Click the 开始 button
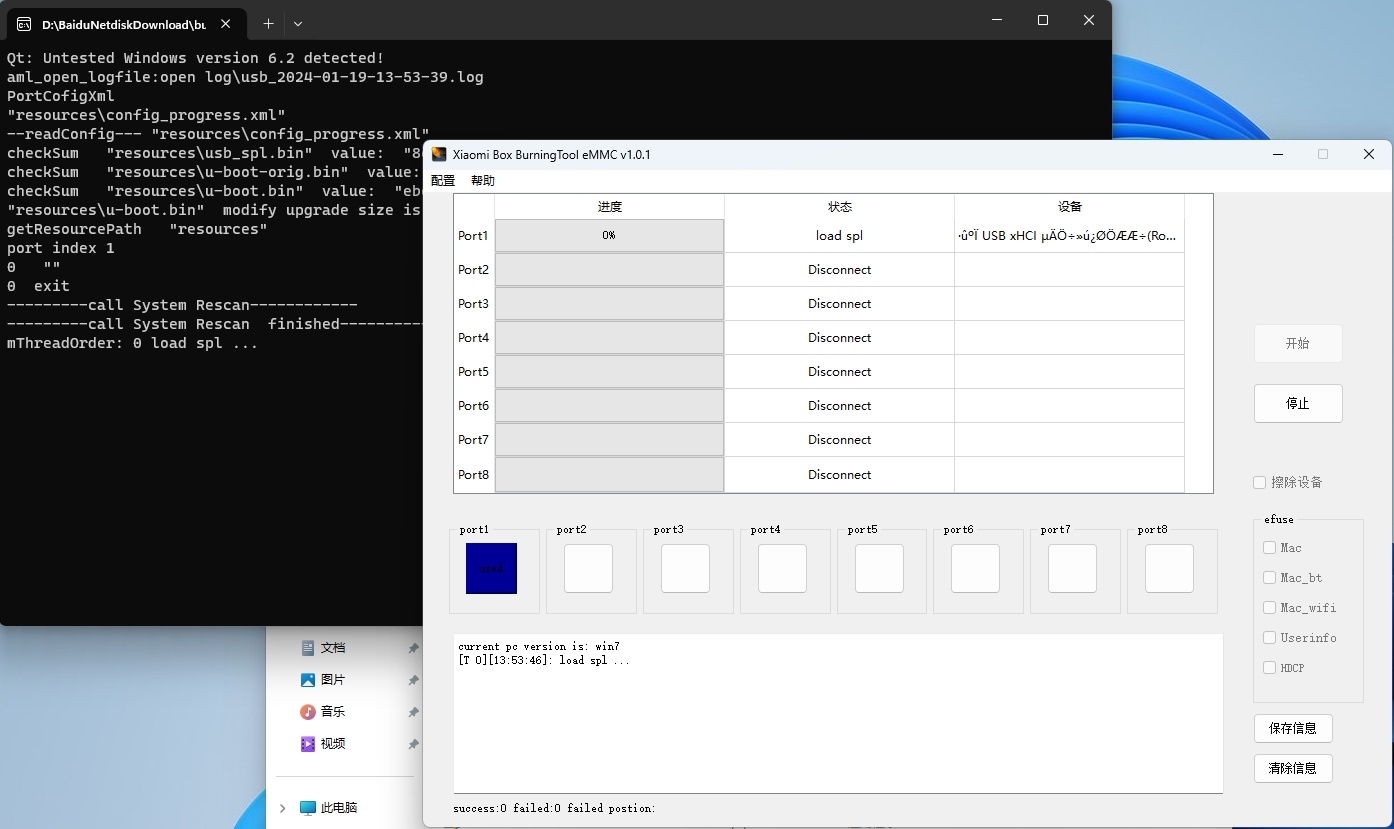This screenshot has width=1394, height=829. (1298, 343)
